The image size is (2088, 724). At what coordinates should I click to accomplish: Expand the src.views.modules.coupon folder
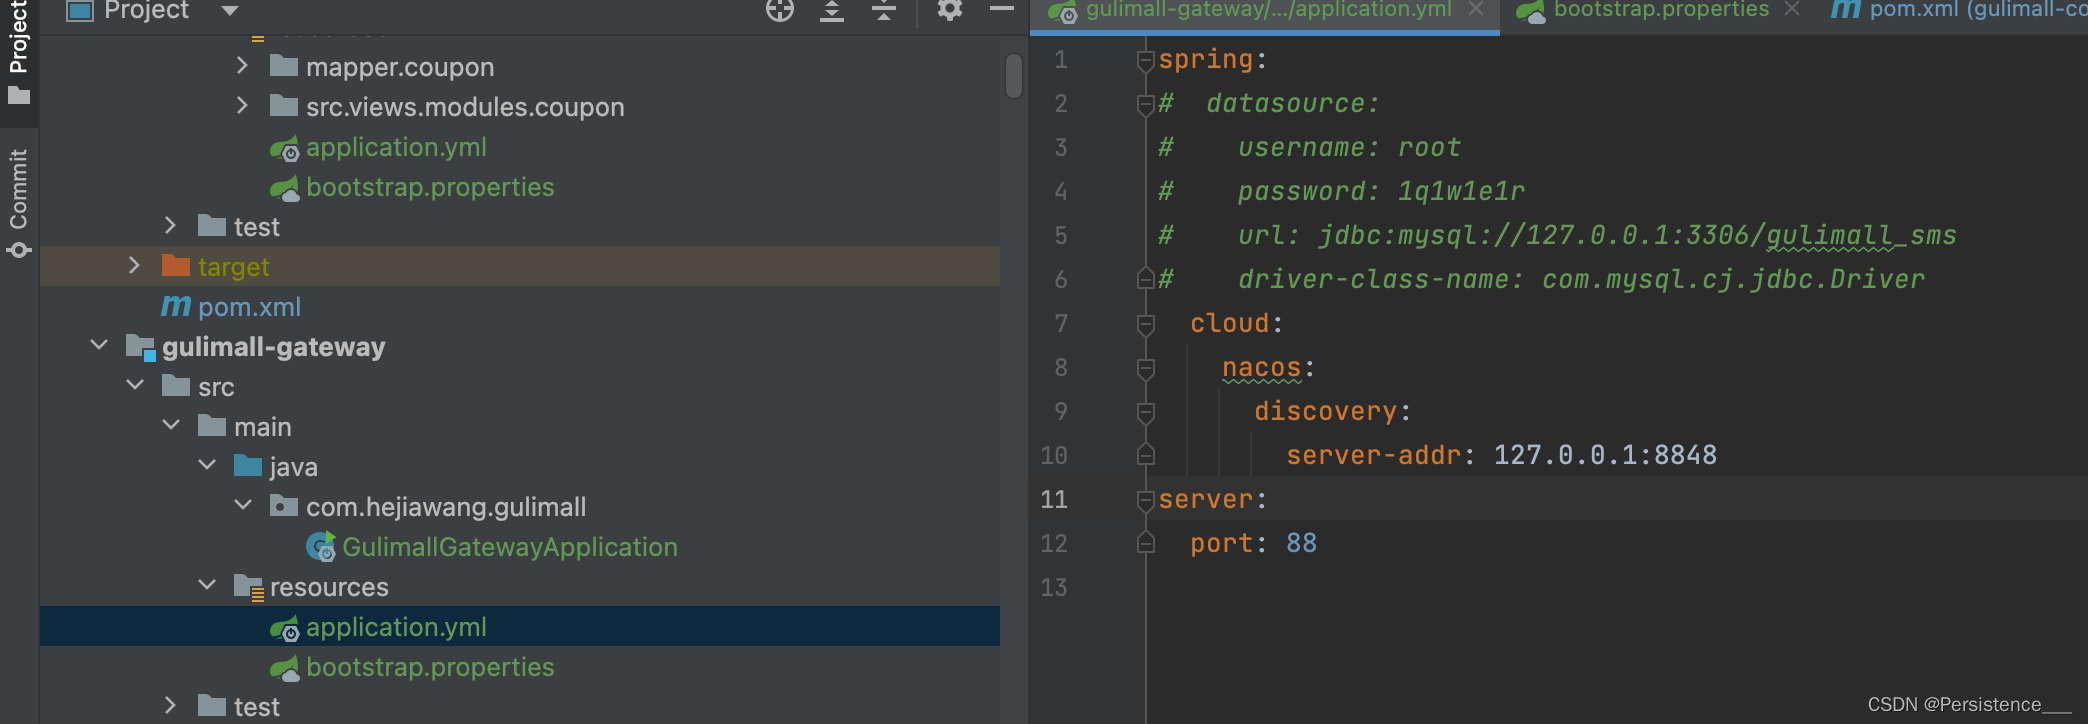coord(242,106)
